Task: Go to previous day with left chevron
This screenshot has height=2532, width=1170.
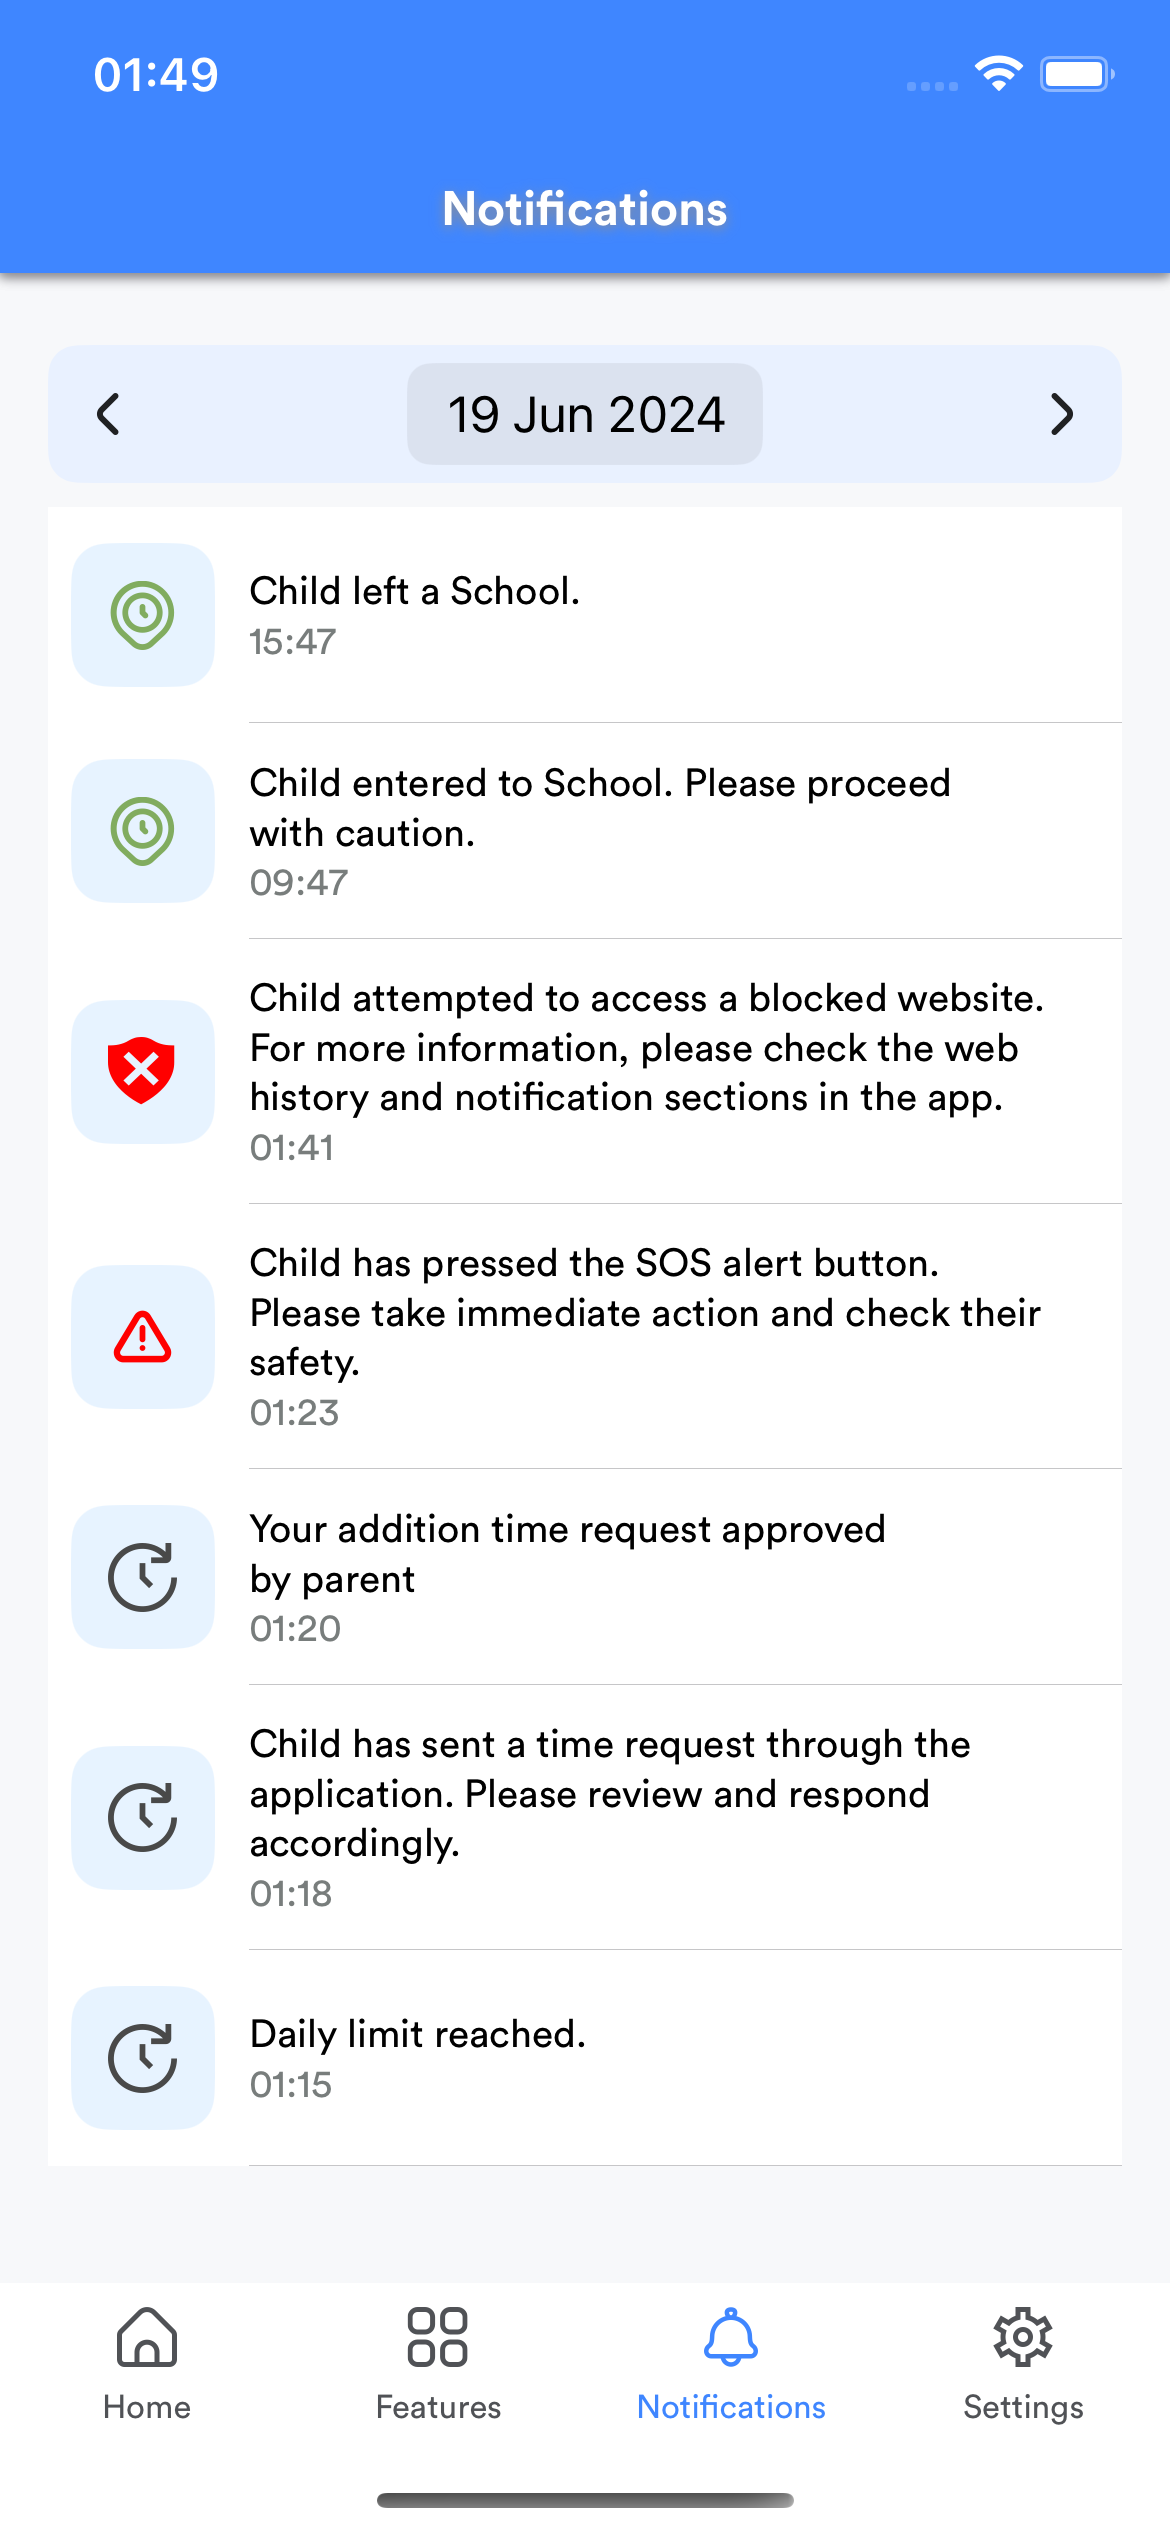Action: tap(108, 414)
